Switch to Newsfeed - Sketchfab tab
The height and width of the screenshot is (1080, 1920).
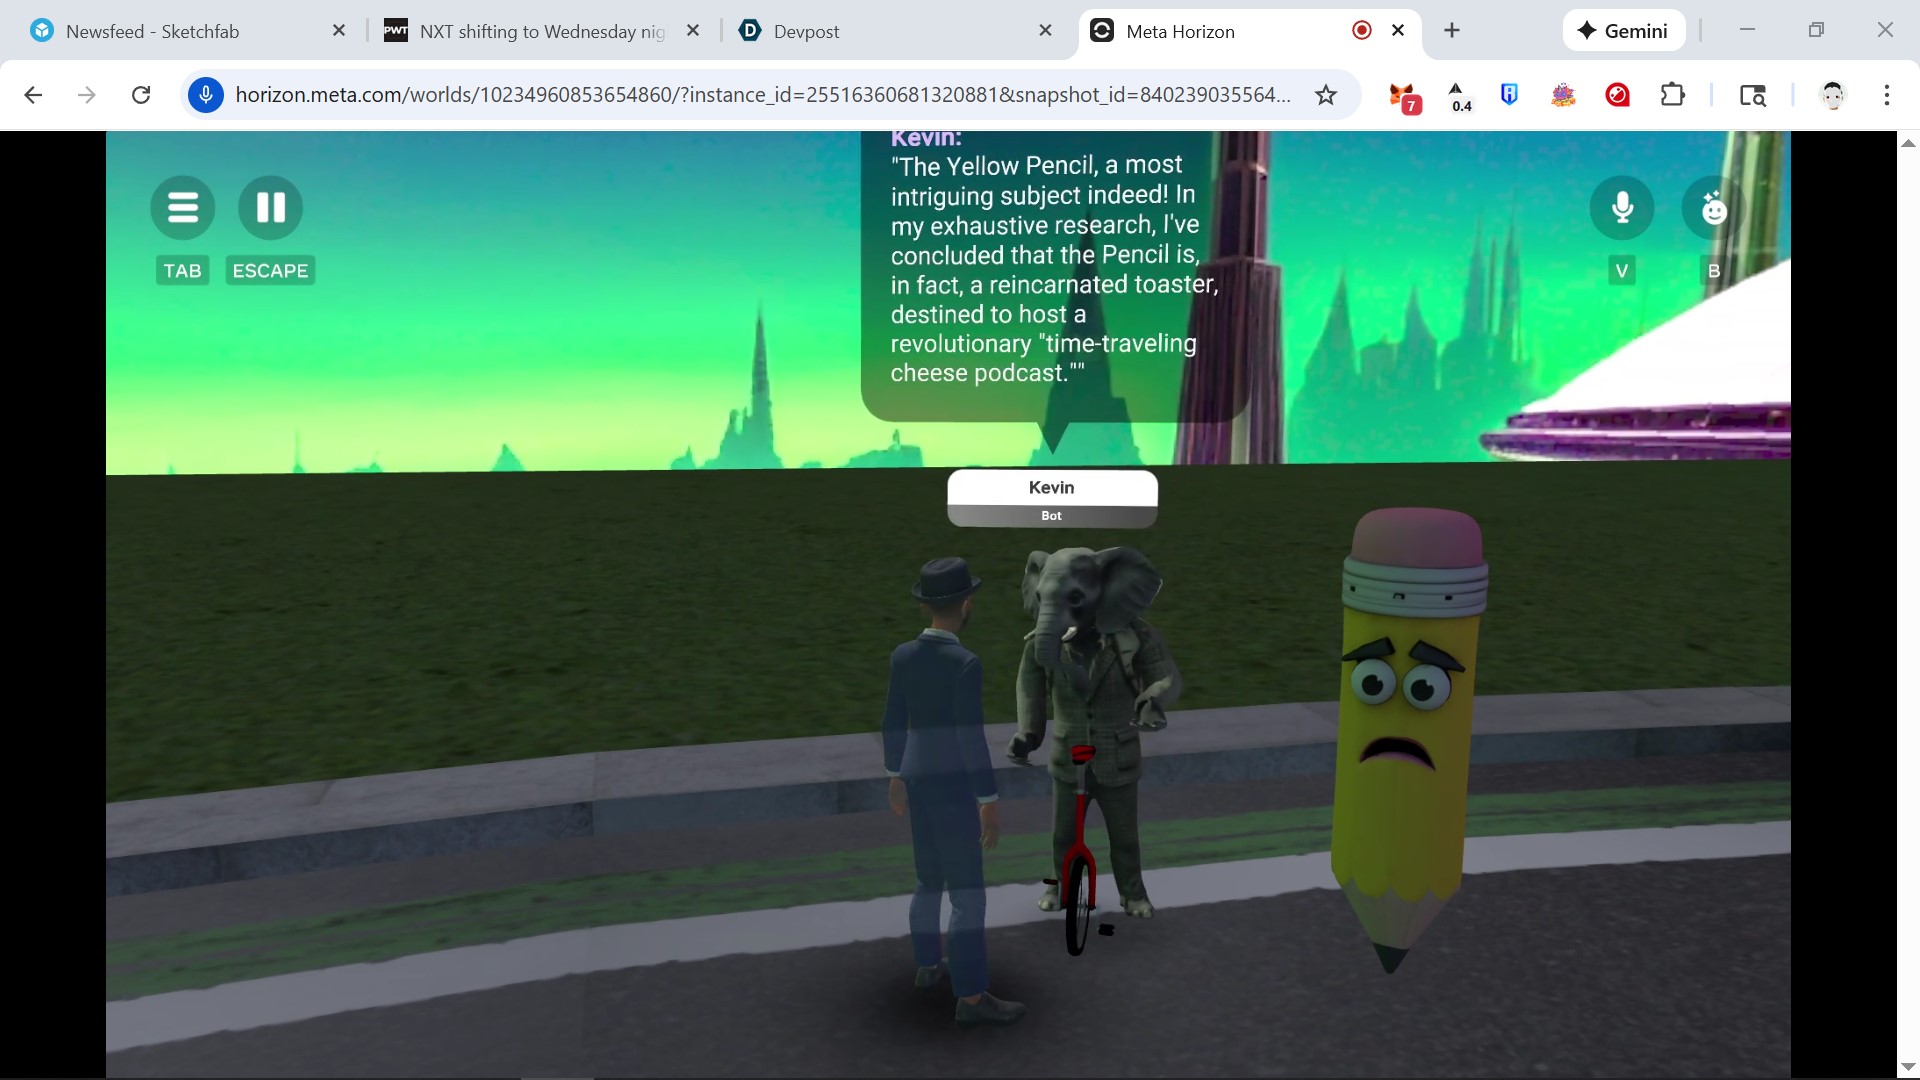(x=152, y=31)
